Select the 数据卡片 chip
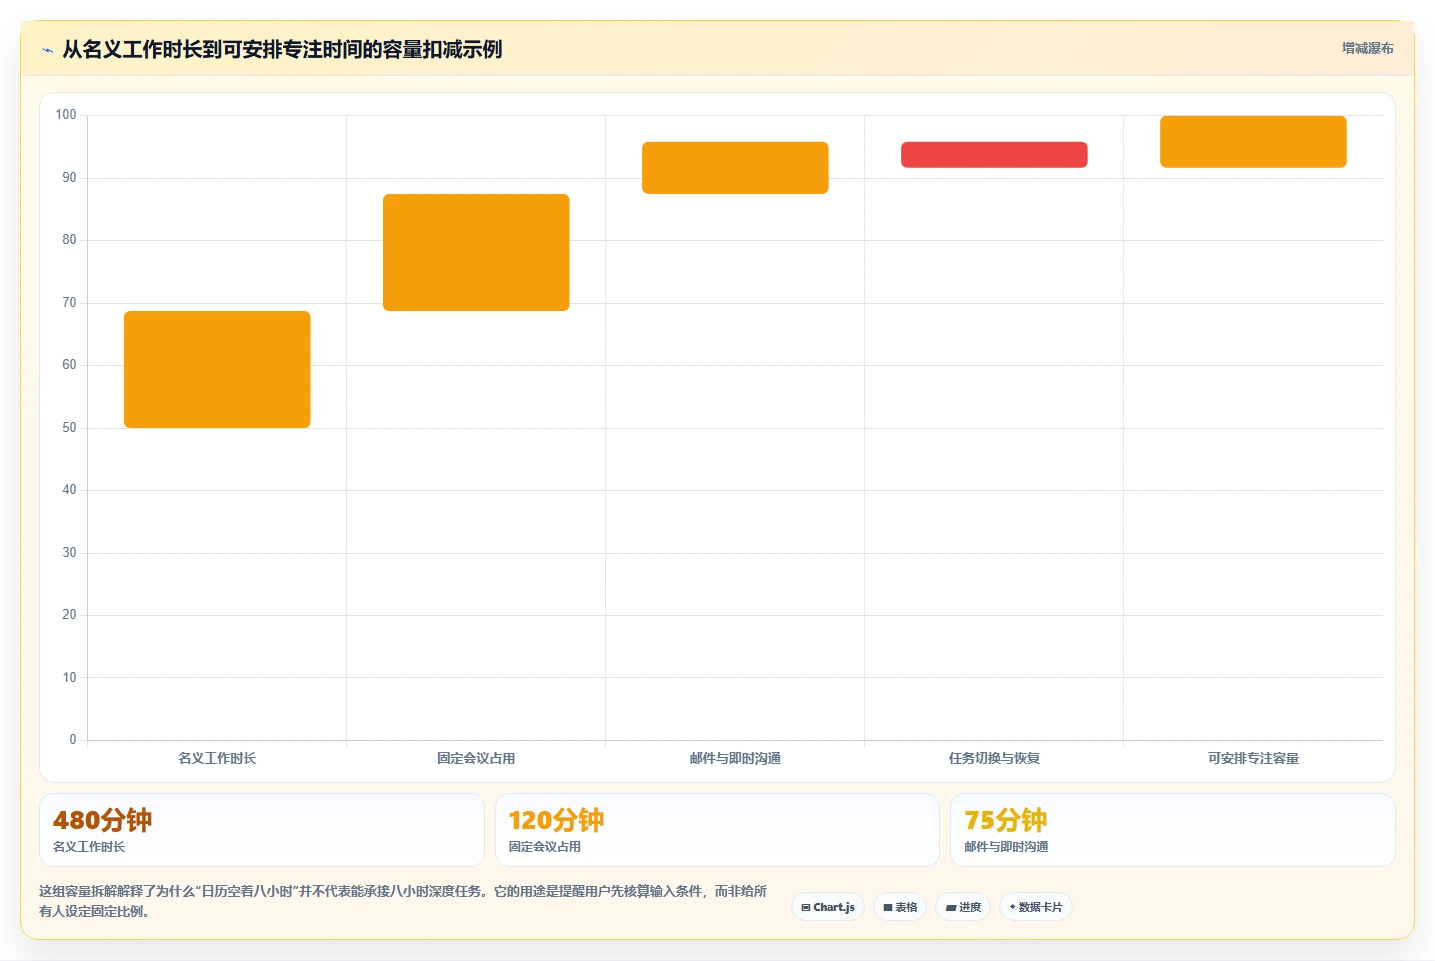The image size is (1435, 961). (1036, 907)
